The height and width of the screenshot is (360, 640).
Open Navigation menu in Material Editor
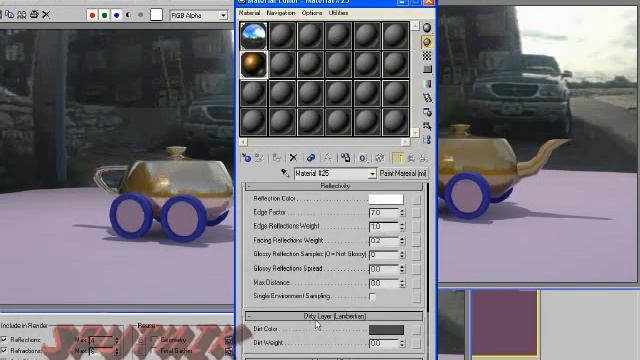[x=280, y=13]
